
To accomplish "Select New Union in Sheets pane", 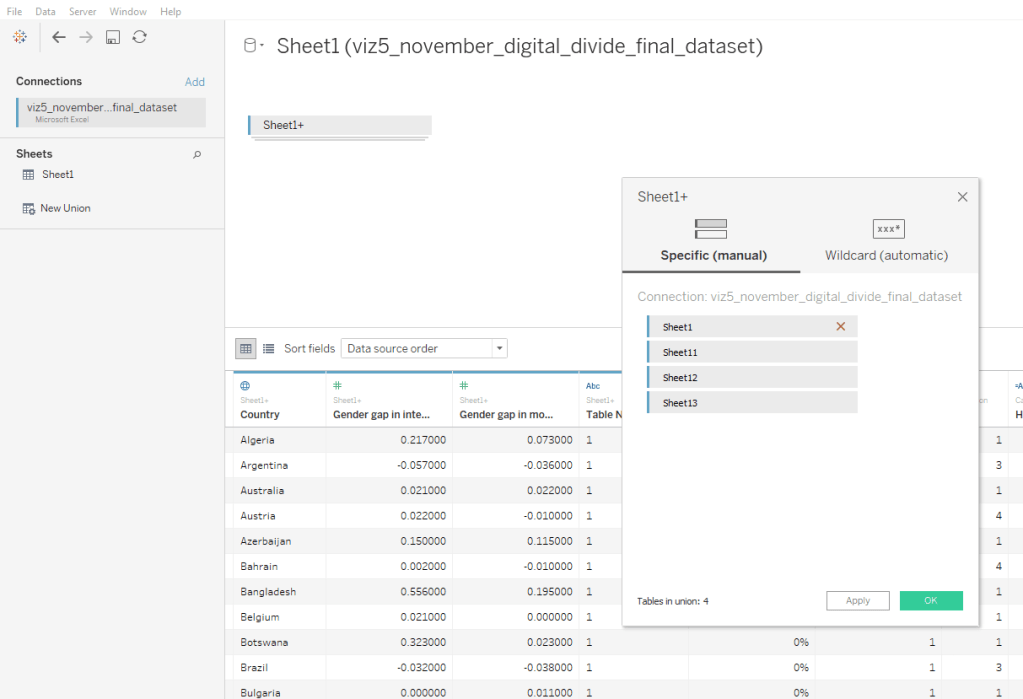I will coord(64,208).
